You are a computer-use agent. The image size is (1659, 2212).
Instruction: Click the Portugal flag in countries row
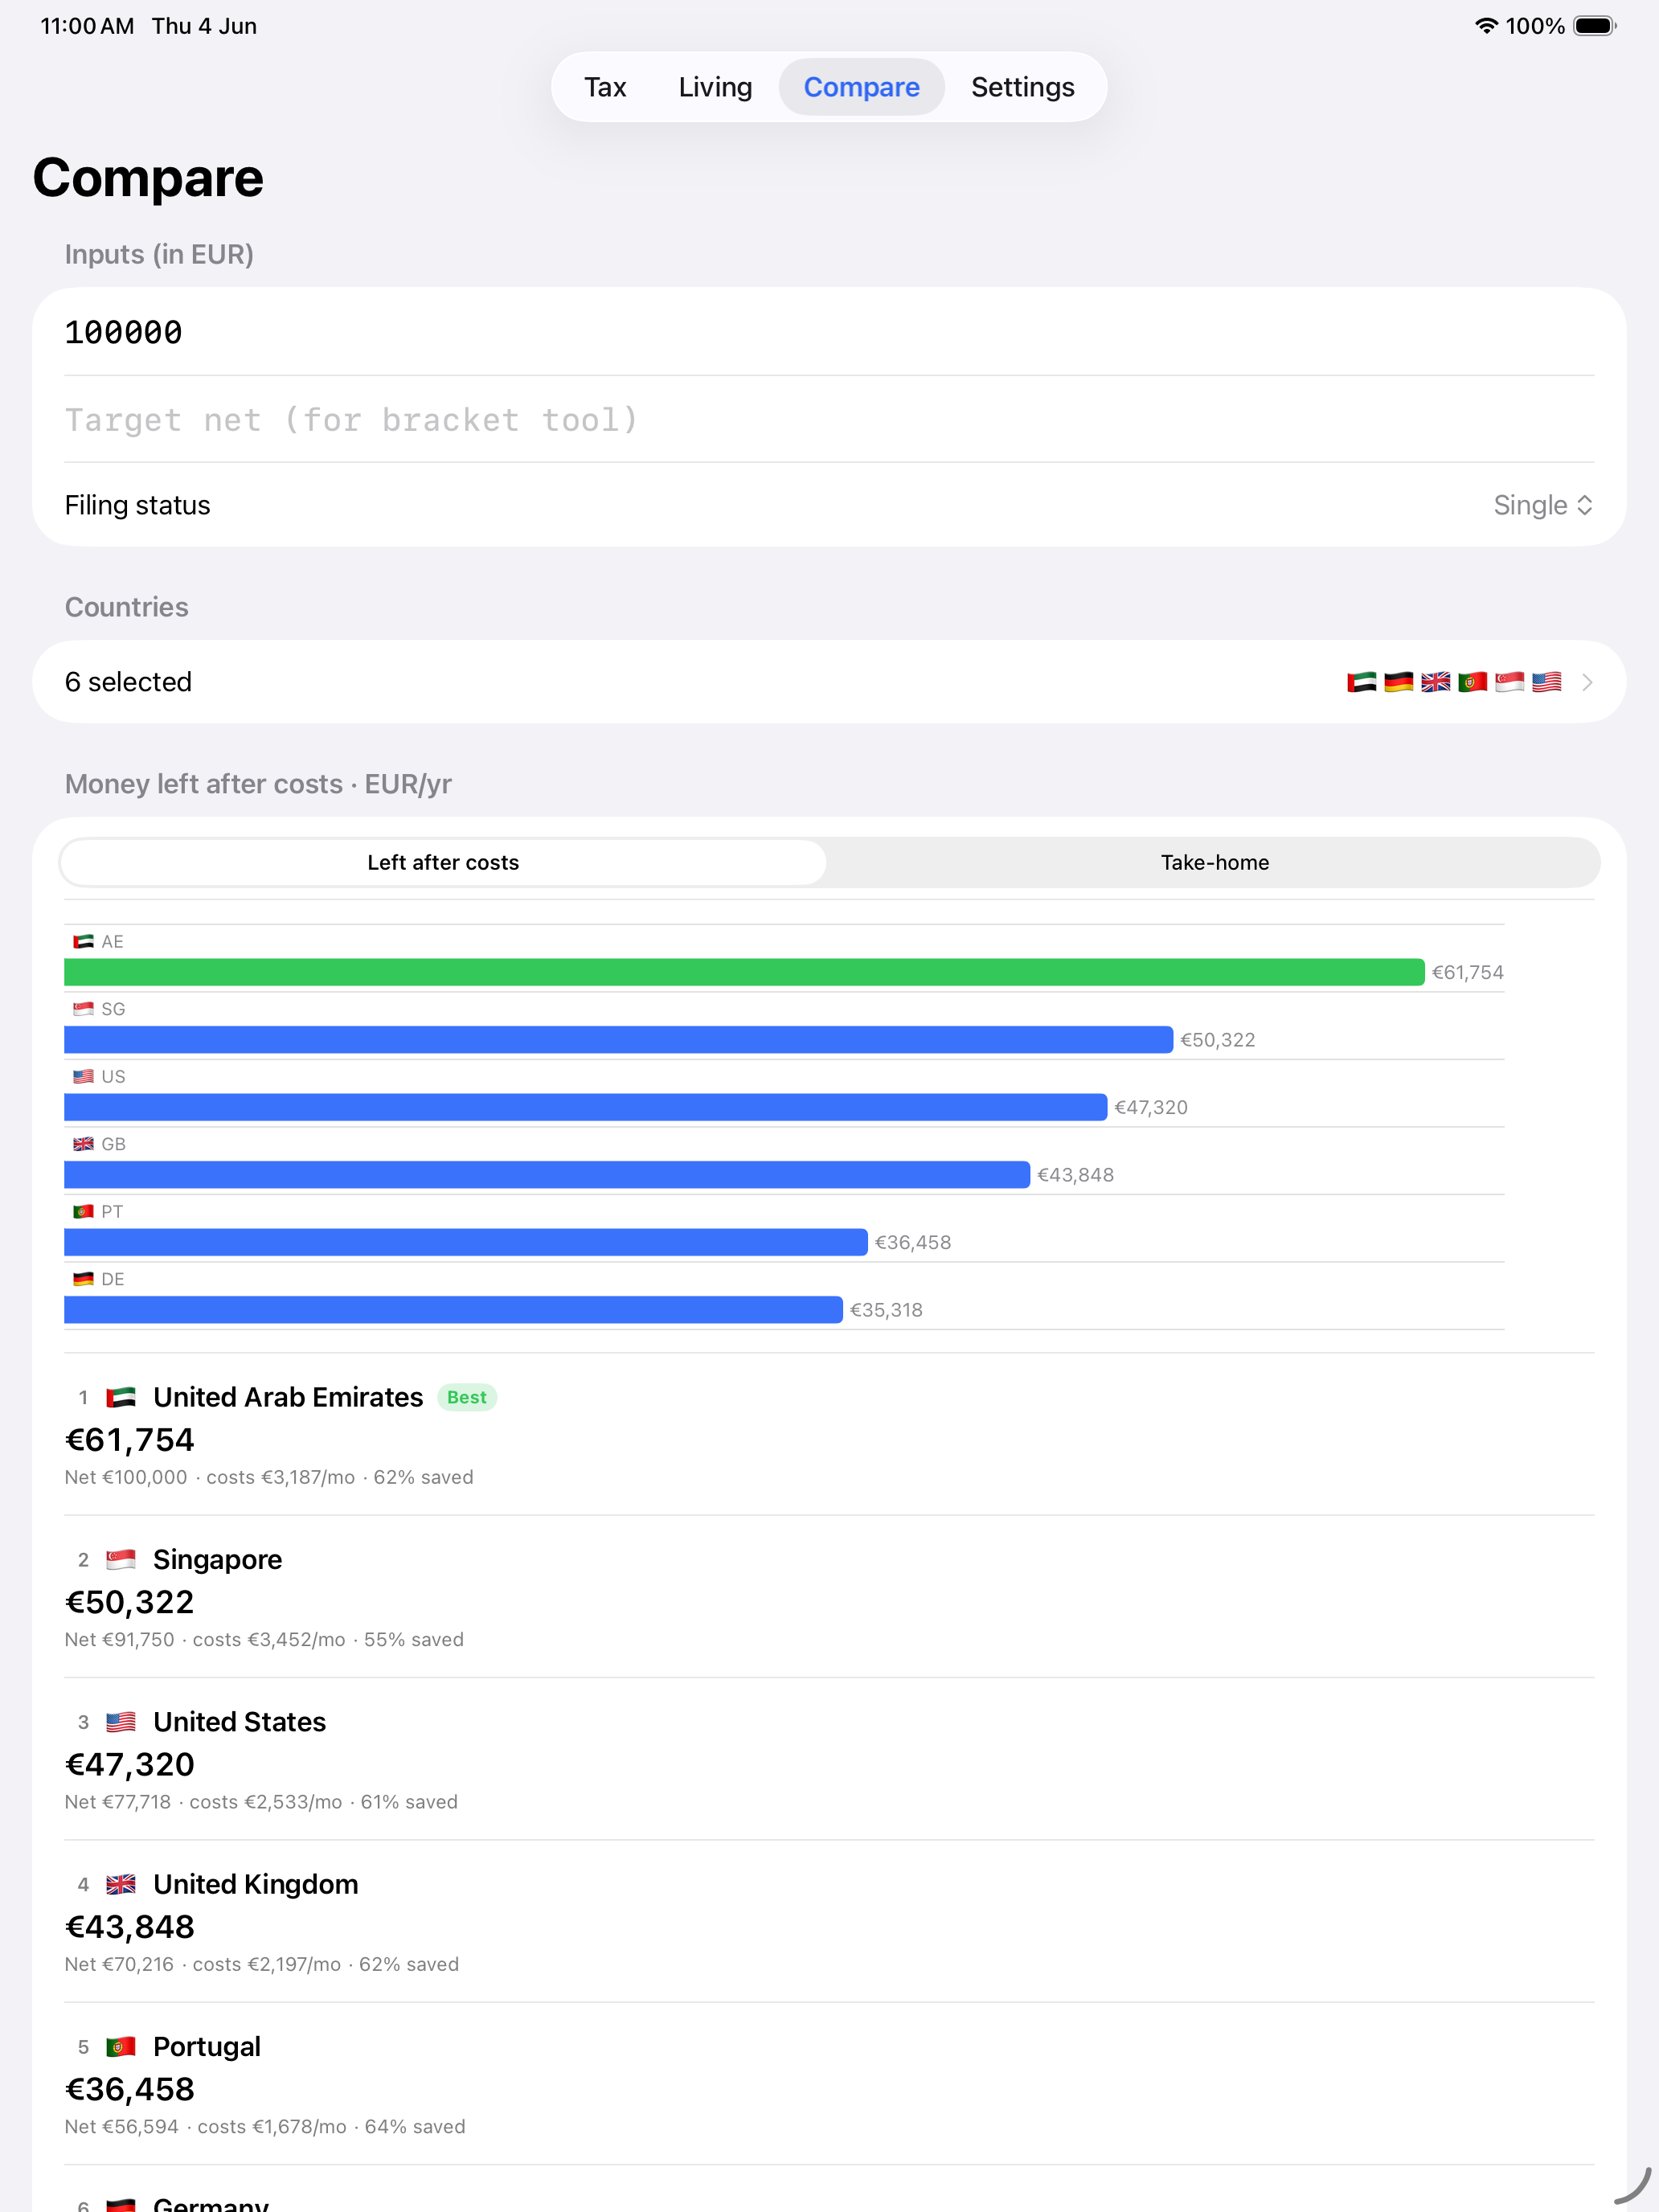(x=1472, y=682)
